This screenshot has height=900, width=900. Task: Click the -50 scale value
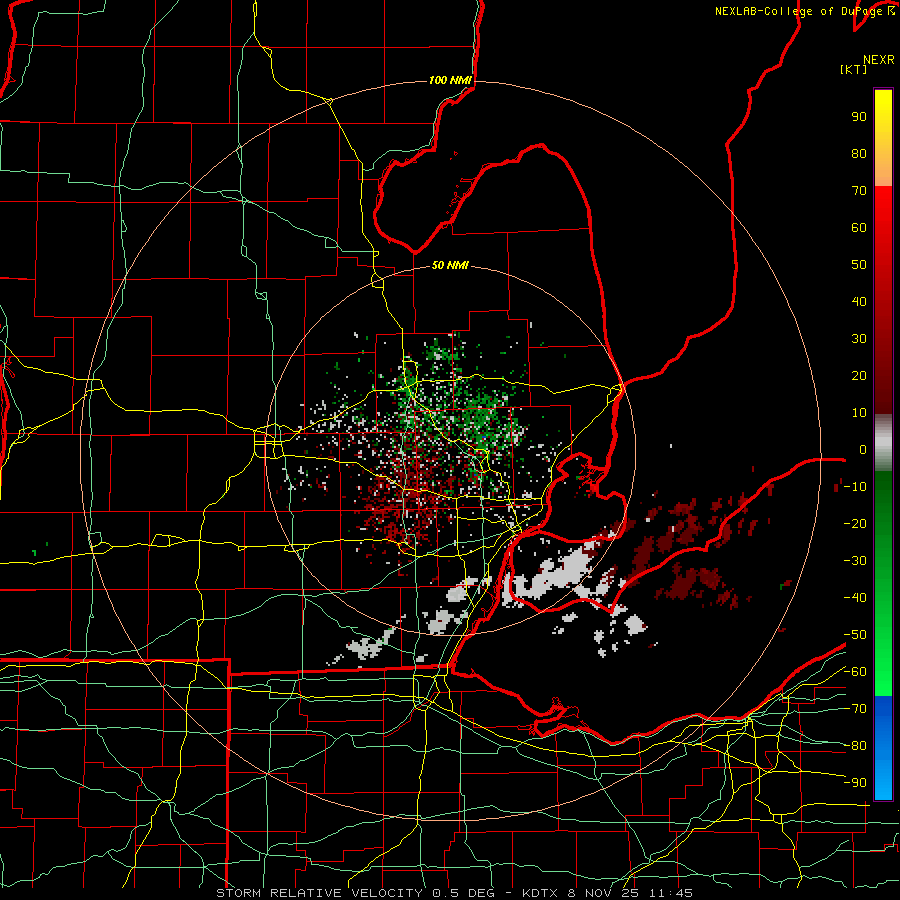855,634
